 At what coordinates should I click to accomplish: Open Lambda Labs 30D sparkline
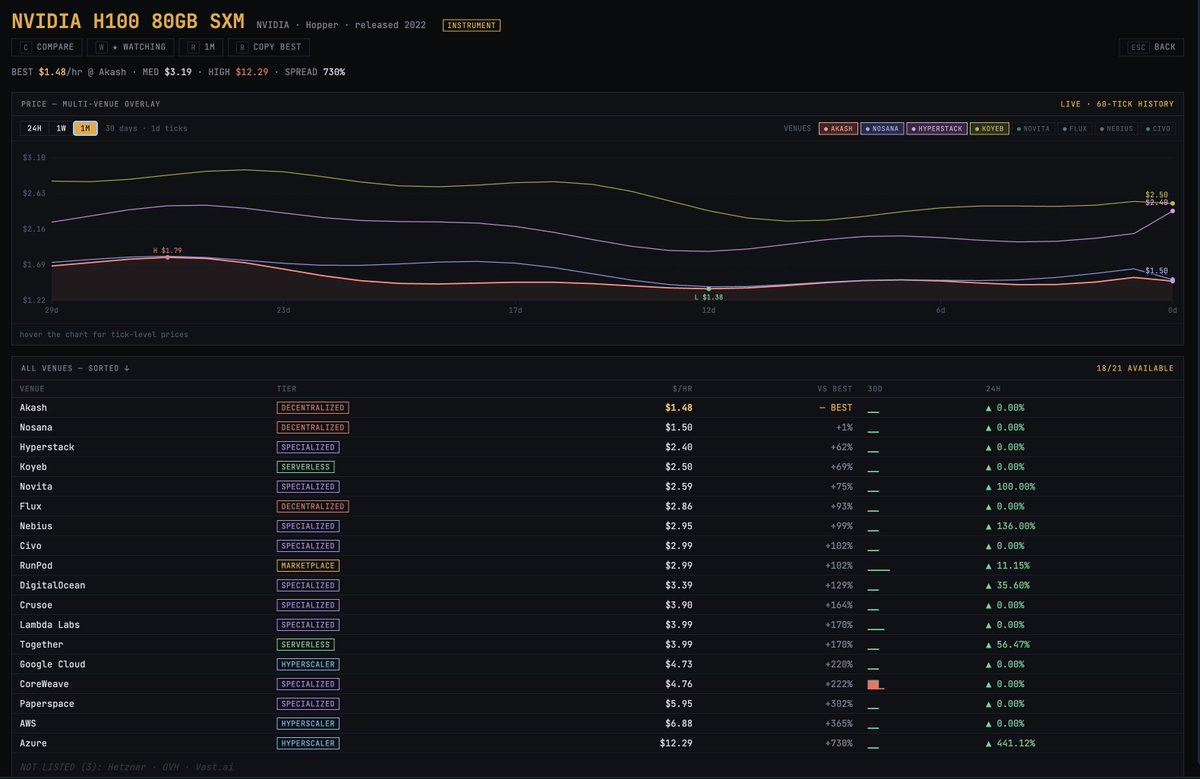tap(876, 628)
